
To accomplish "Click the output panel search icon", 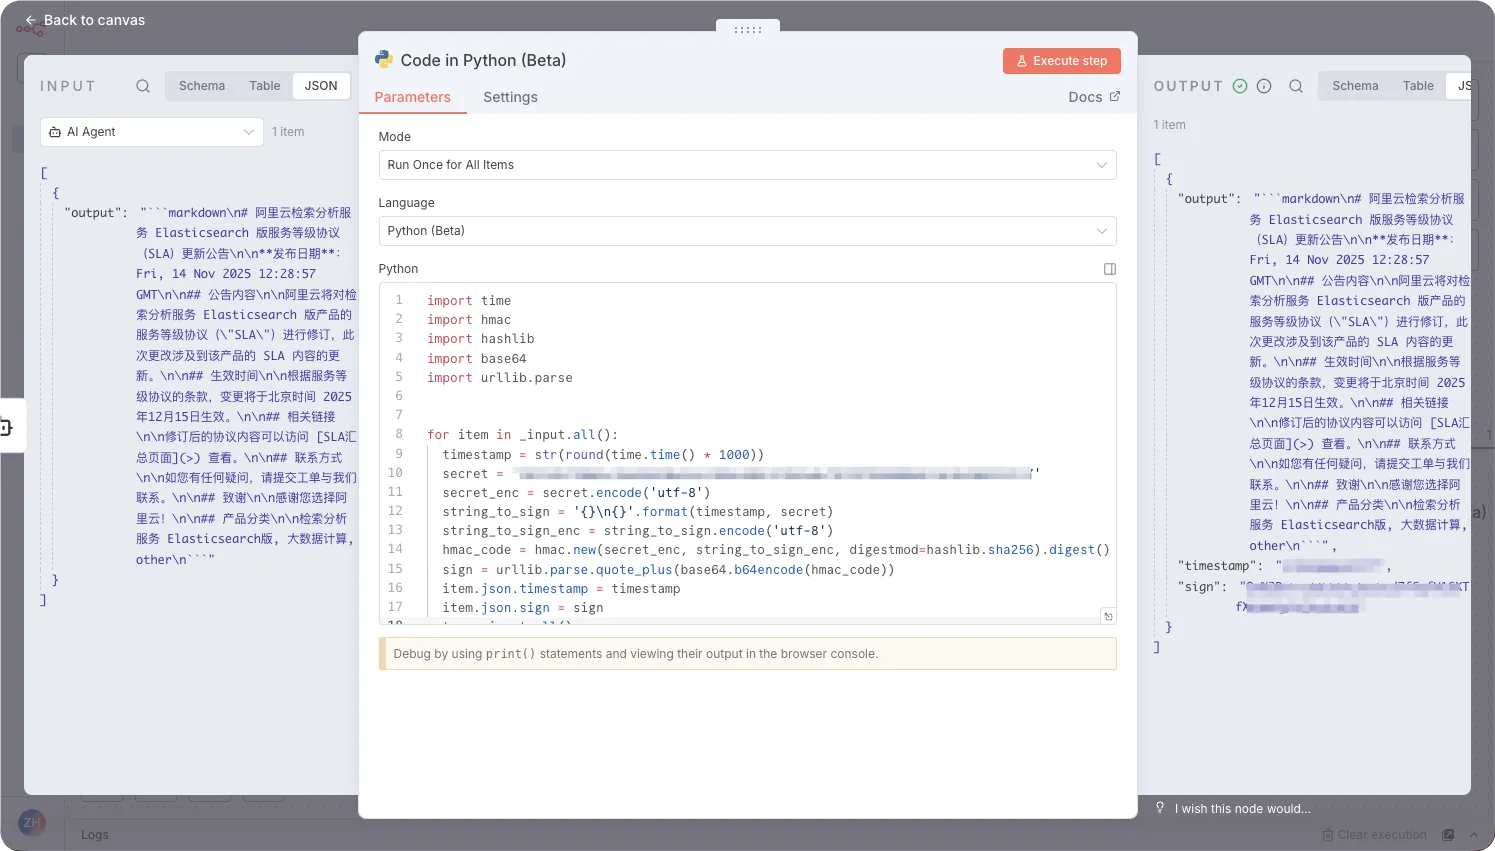I will pos(1296,86).
